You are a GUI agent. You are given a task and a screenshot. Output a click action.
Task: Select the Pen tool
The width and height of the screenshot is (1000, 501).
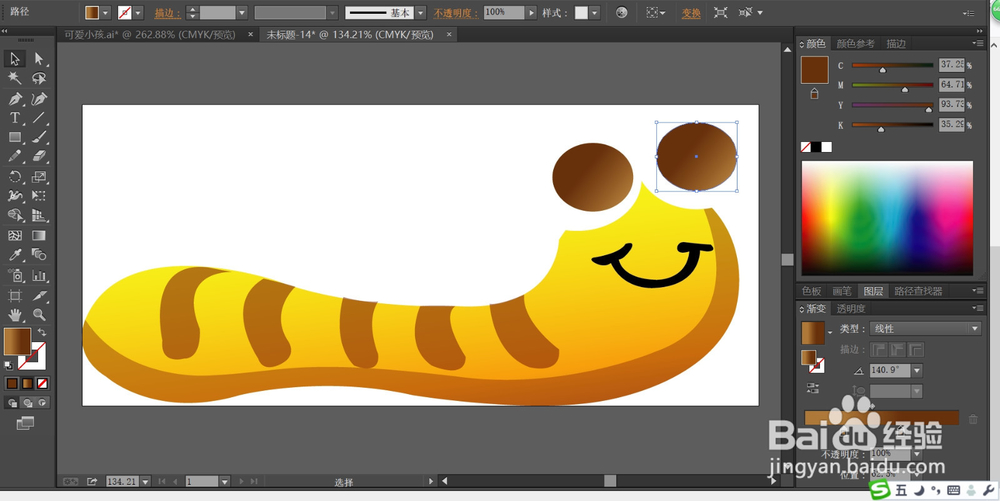point(15,99)
